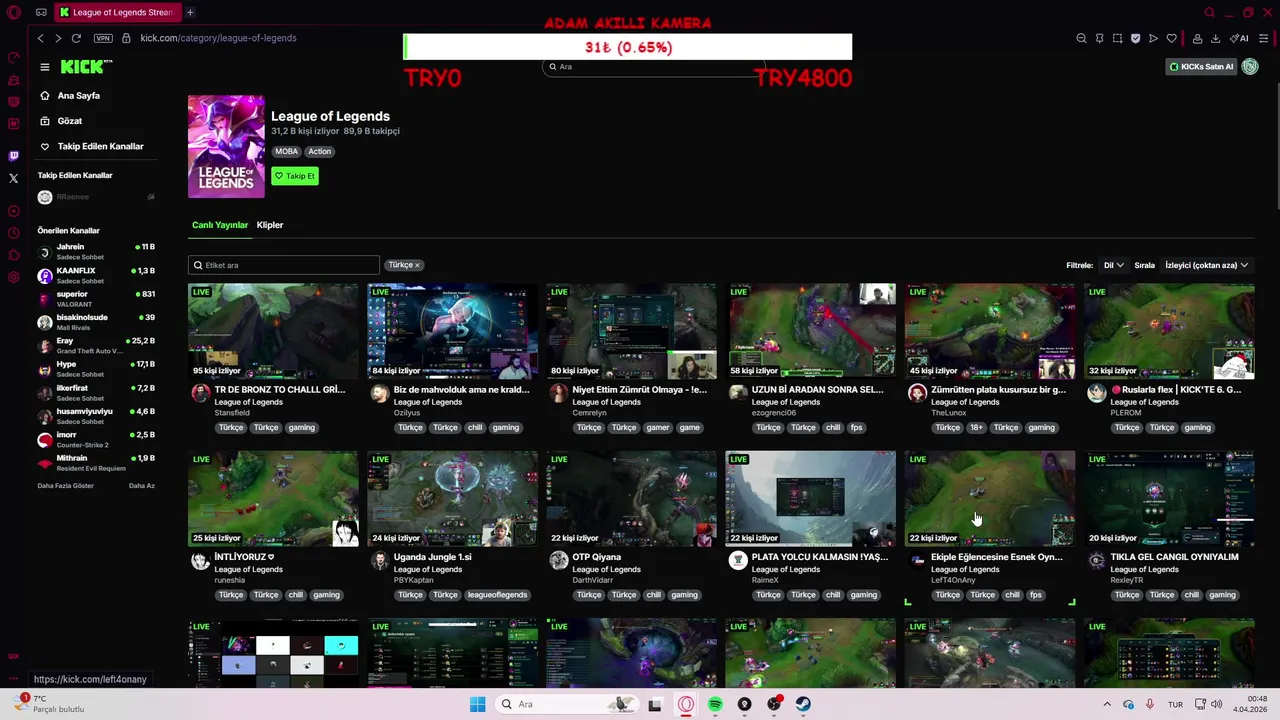The height and width of the screenshot is (720, 1280).
Task: Open TR DE BRONZ TO CHALLL stream thumbnail
Action: (273, 331)
